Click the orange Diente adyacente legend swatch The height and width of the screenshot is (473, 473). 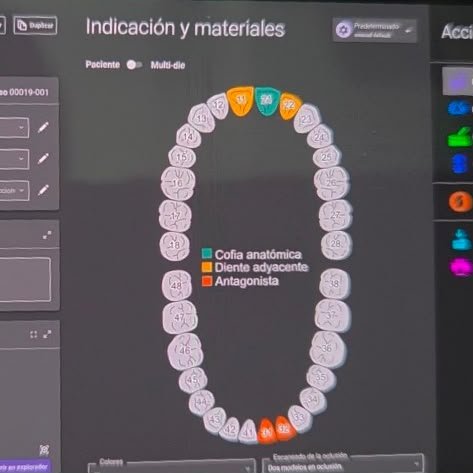207,267
